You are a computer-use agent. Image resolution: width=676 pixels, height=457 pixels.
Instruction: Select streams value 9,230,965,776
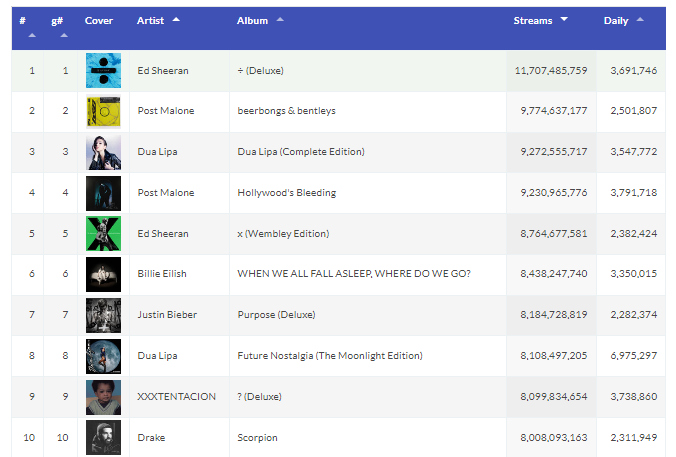tap(554, 193)
